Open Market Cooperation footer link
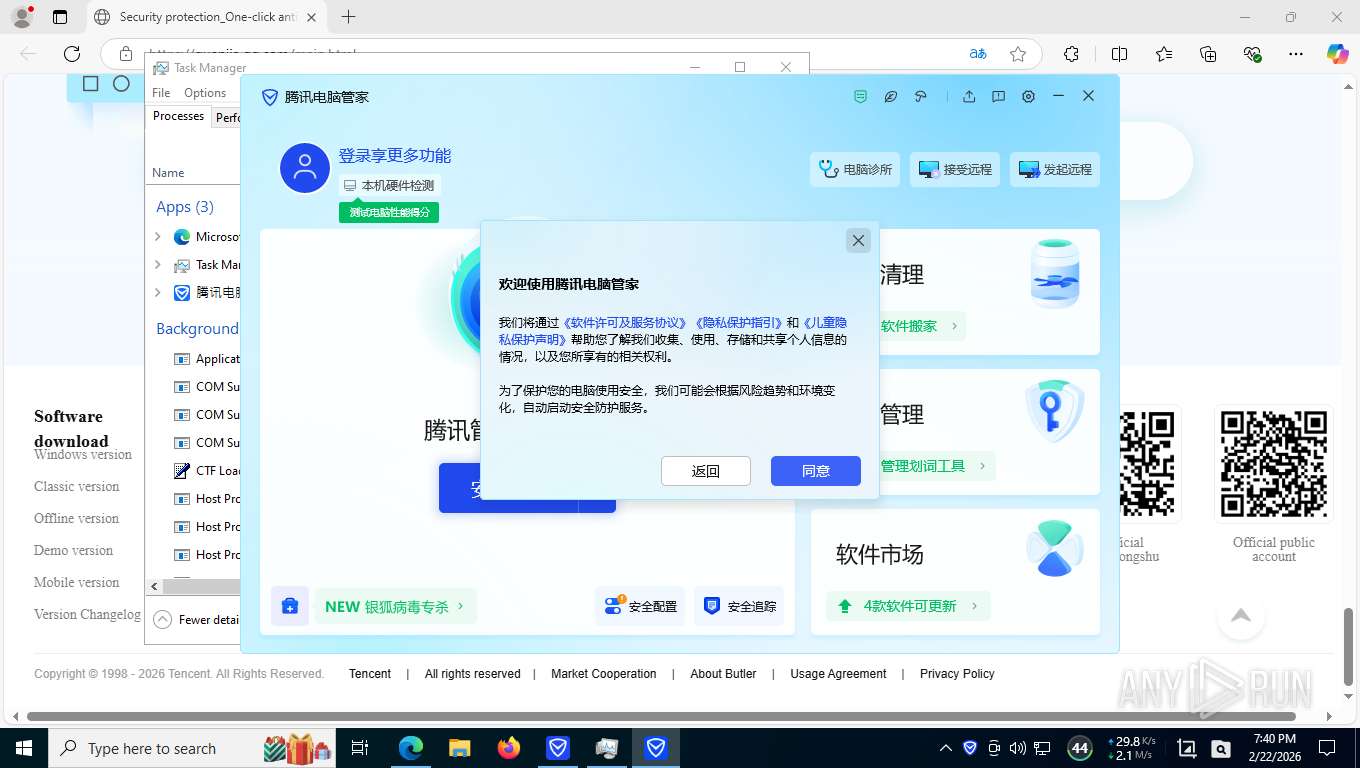This screenshot has width=1360, height=768. [x=603, y=674]
